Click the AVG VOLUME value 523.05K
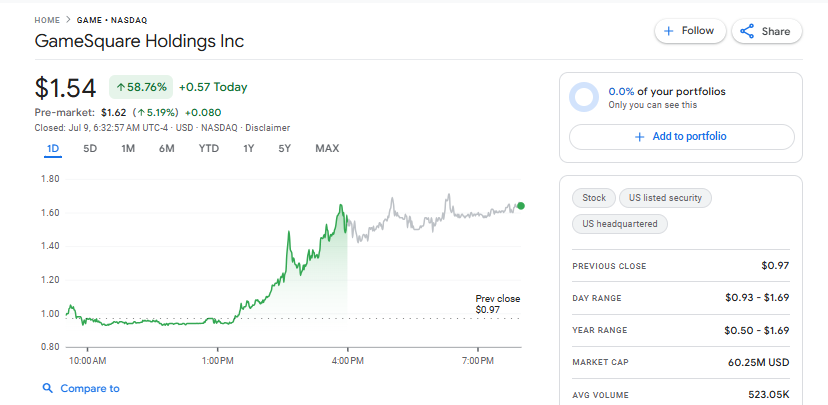Screen dimensions: 828x405 (x=768, y=395)
